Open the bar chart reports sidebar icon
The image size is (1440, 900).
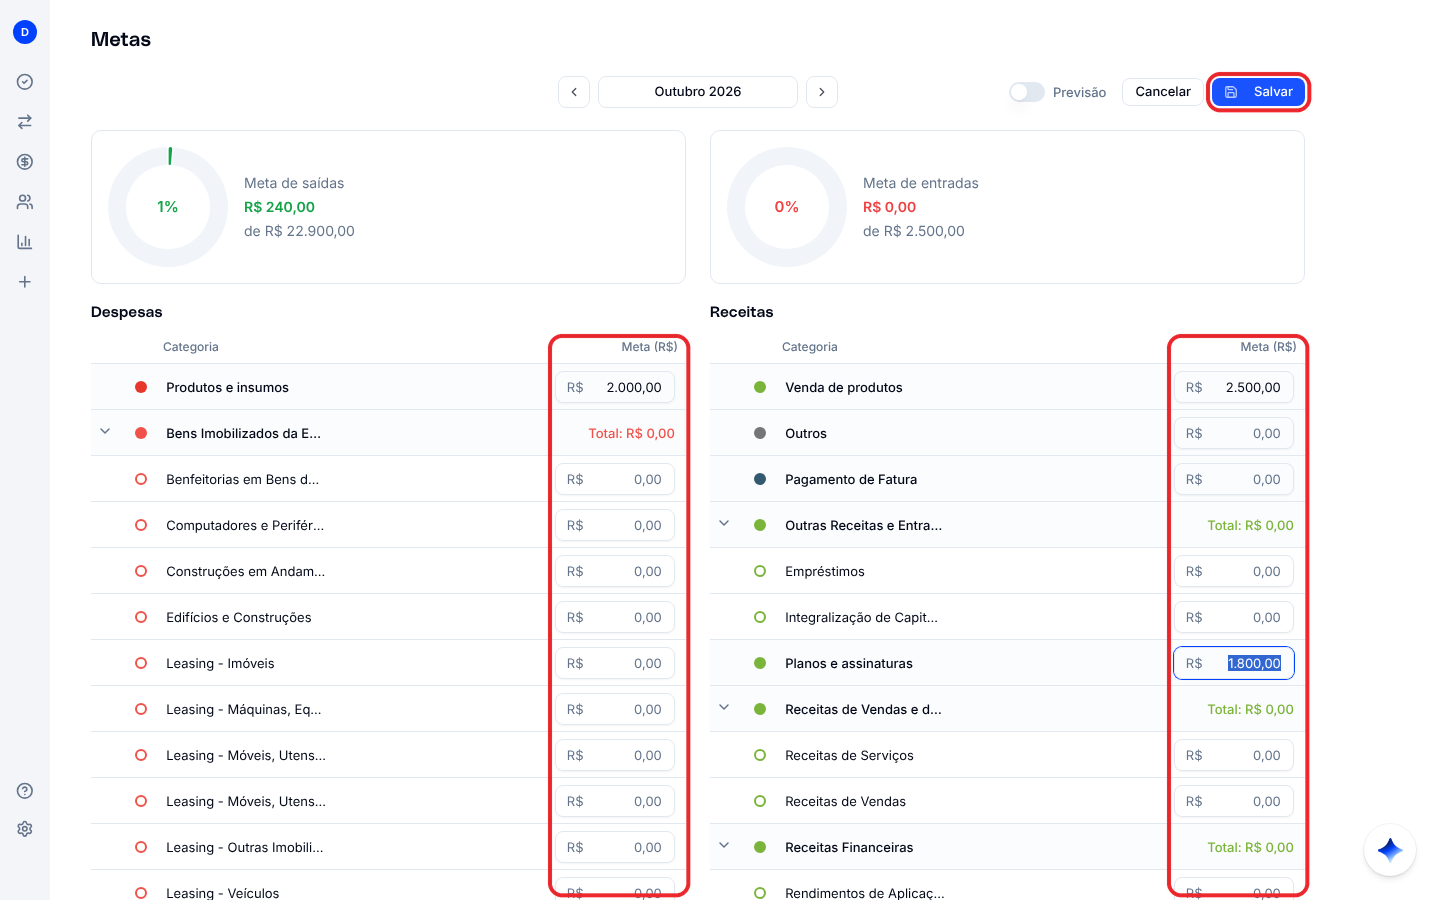tap(25, 242)
